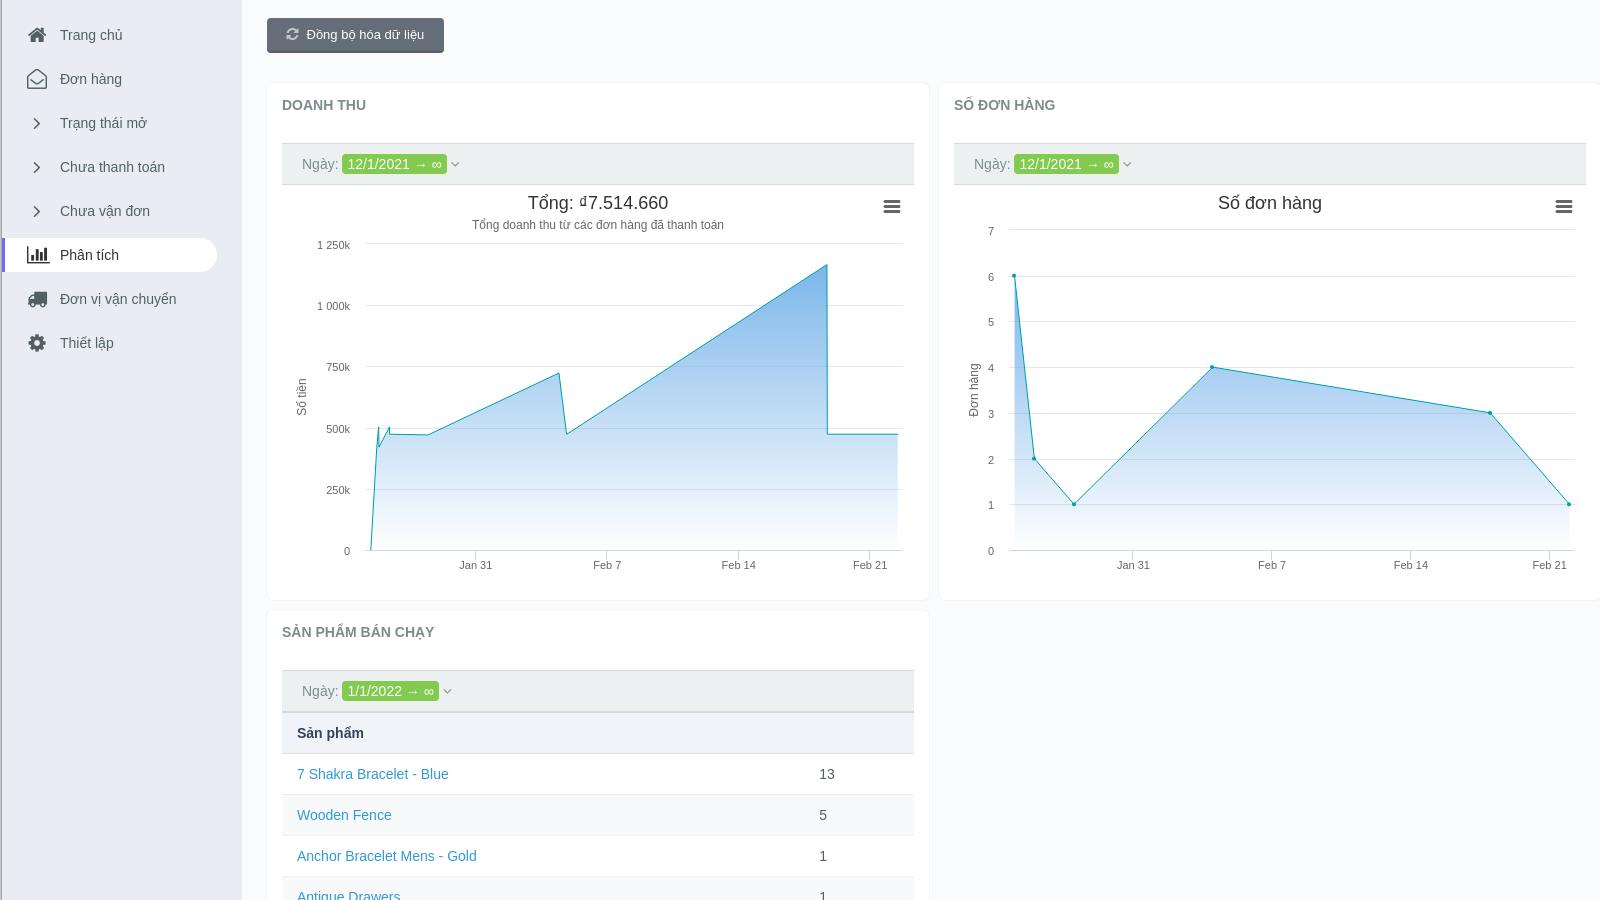Click the Doanh thu date tag 12/1/2021 → ∞
Viewport: 1600px width, 900px height.
[394, 164]
